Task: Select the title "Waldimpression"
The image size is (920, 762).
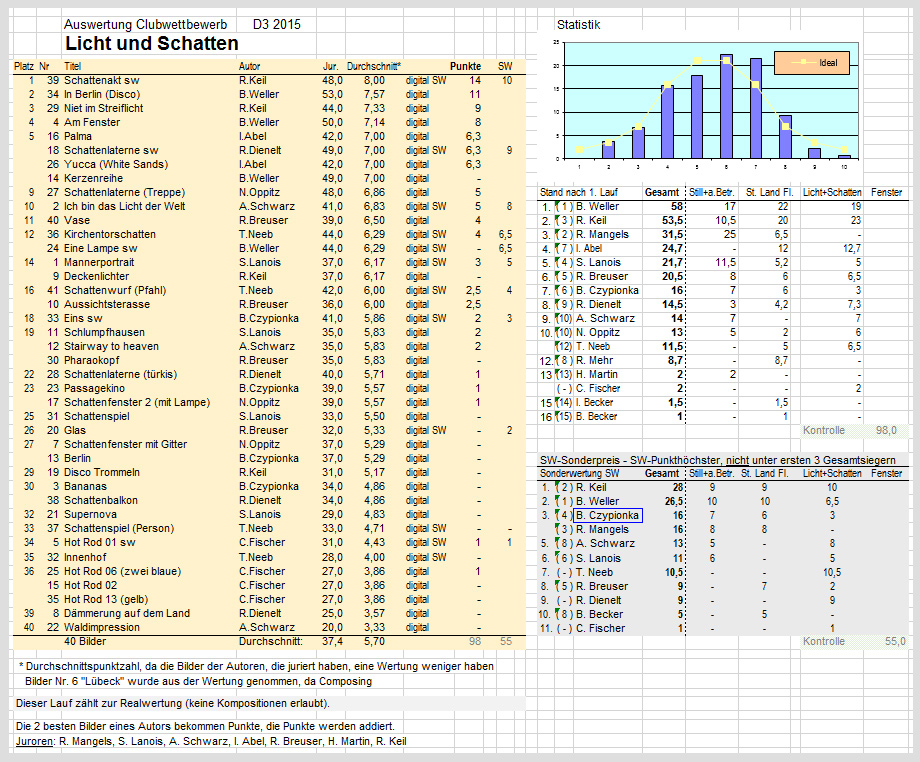Action: pos(102,628)
